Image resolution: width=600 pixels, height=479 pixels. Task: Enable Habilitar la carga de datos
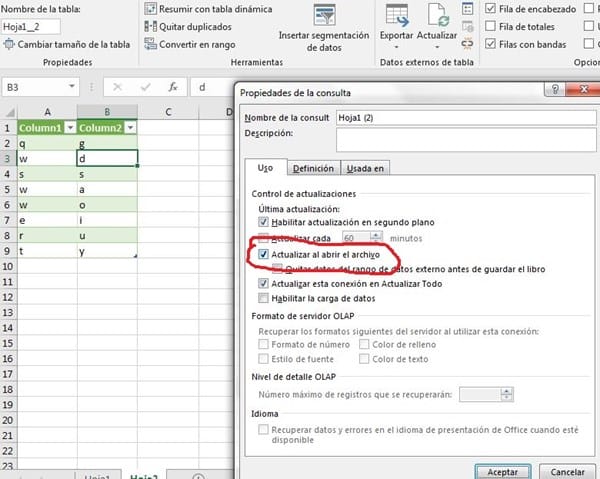263,298
